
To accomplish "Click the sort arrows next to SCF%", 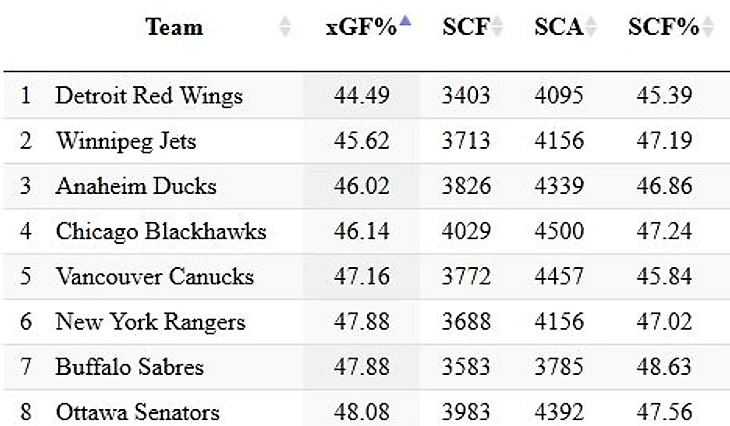I will [x=708, y=28].
